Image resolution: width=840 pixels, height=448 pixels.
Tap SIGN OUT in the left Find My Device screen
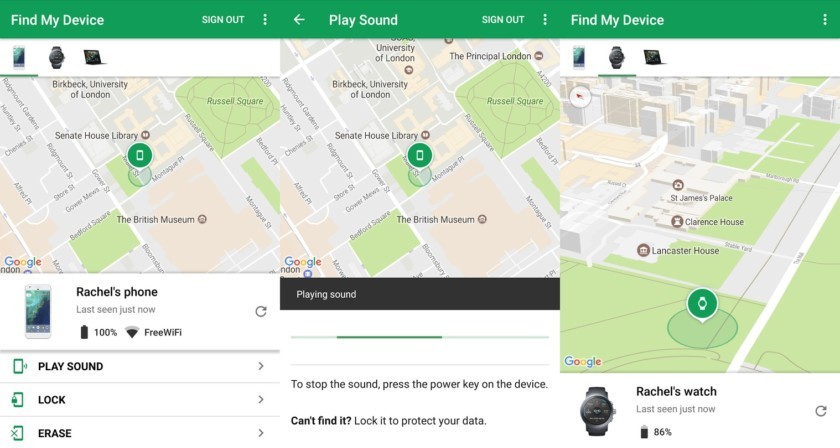tap(223, 20)
